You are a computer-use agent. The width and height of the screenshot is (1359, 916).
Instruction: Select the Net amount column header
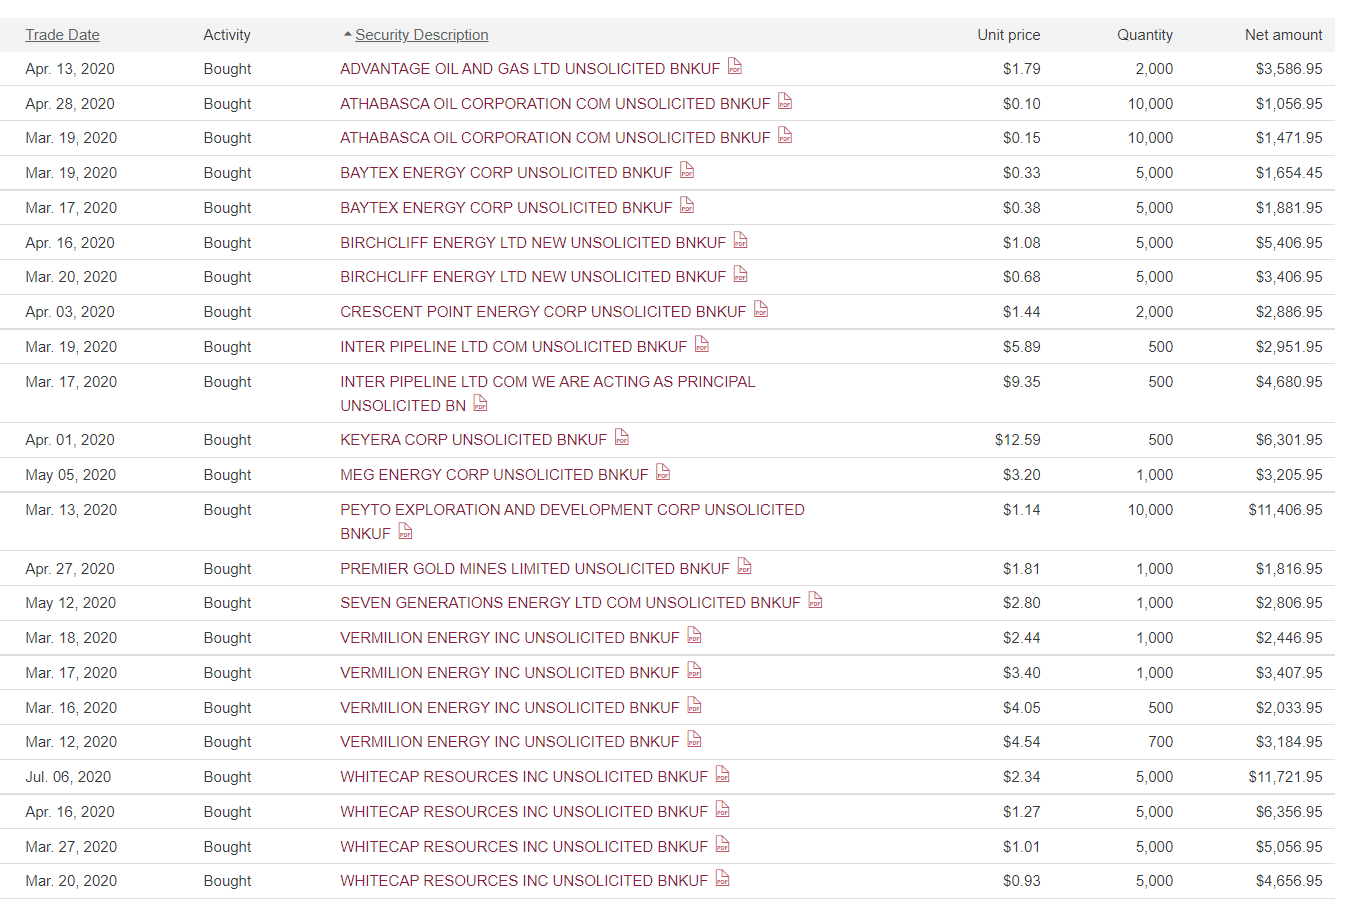pos(1284,35)
